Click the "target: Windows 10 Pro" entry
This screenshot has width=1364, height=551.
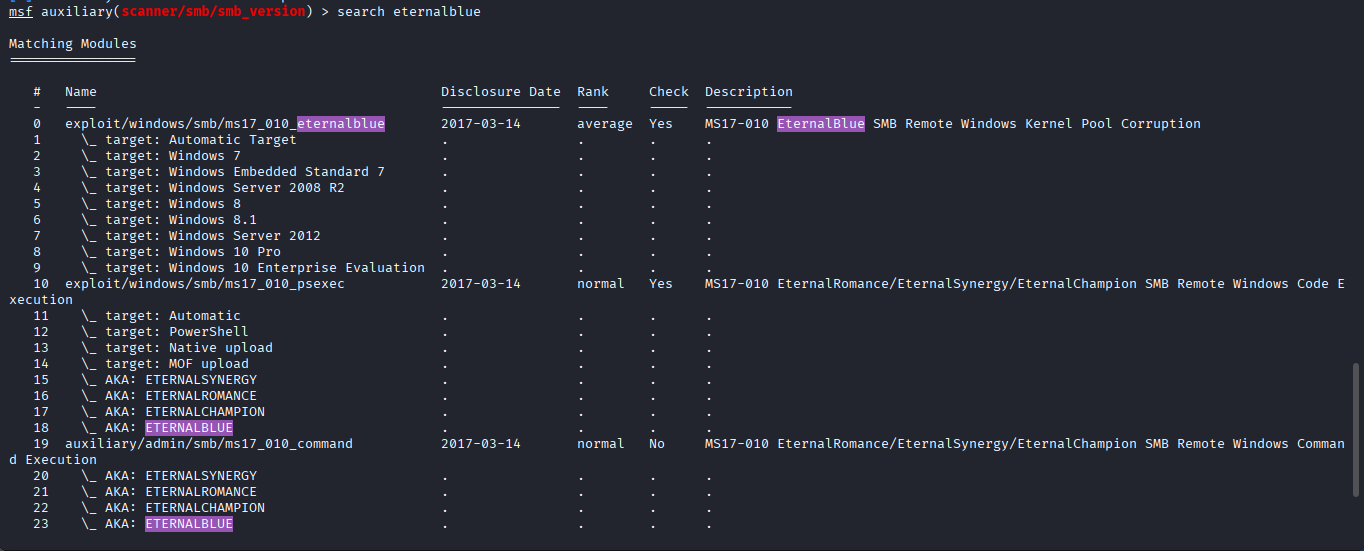[192, 252]
